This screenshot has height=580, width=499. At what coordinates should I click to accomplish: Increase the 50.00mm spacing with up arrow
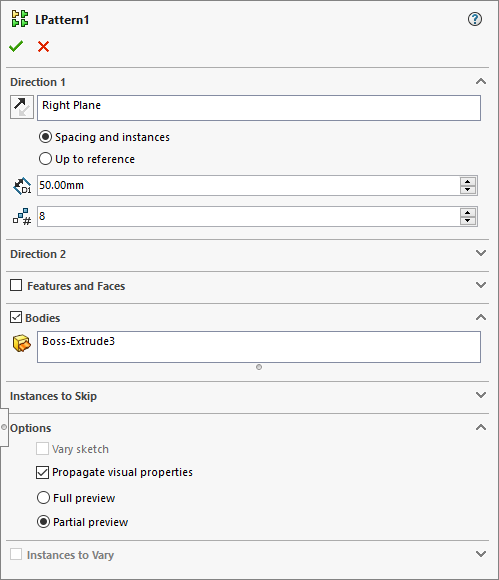[x=468, y=182]
